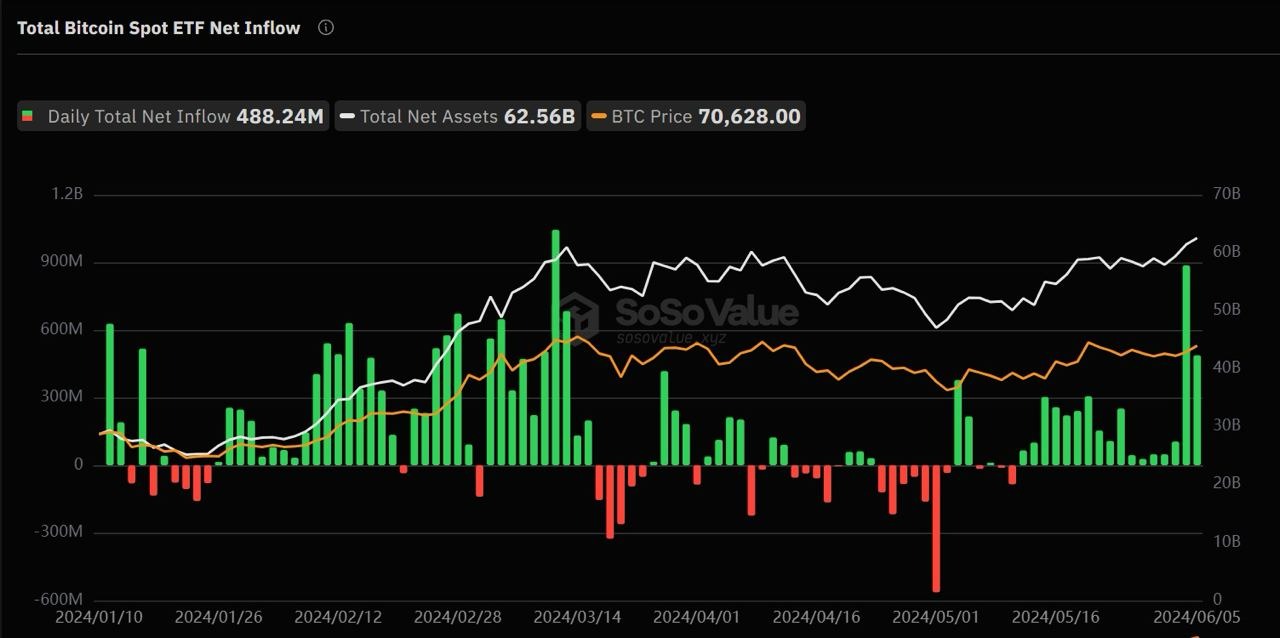Click the -300M label on left axis
The width and height of the screenshot is (1280, 638).
tap(58, 531)
